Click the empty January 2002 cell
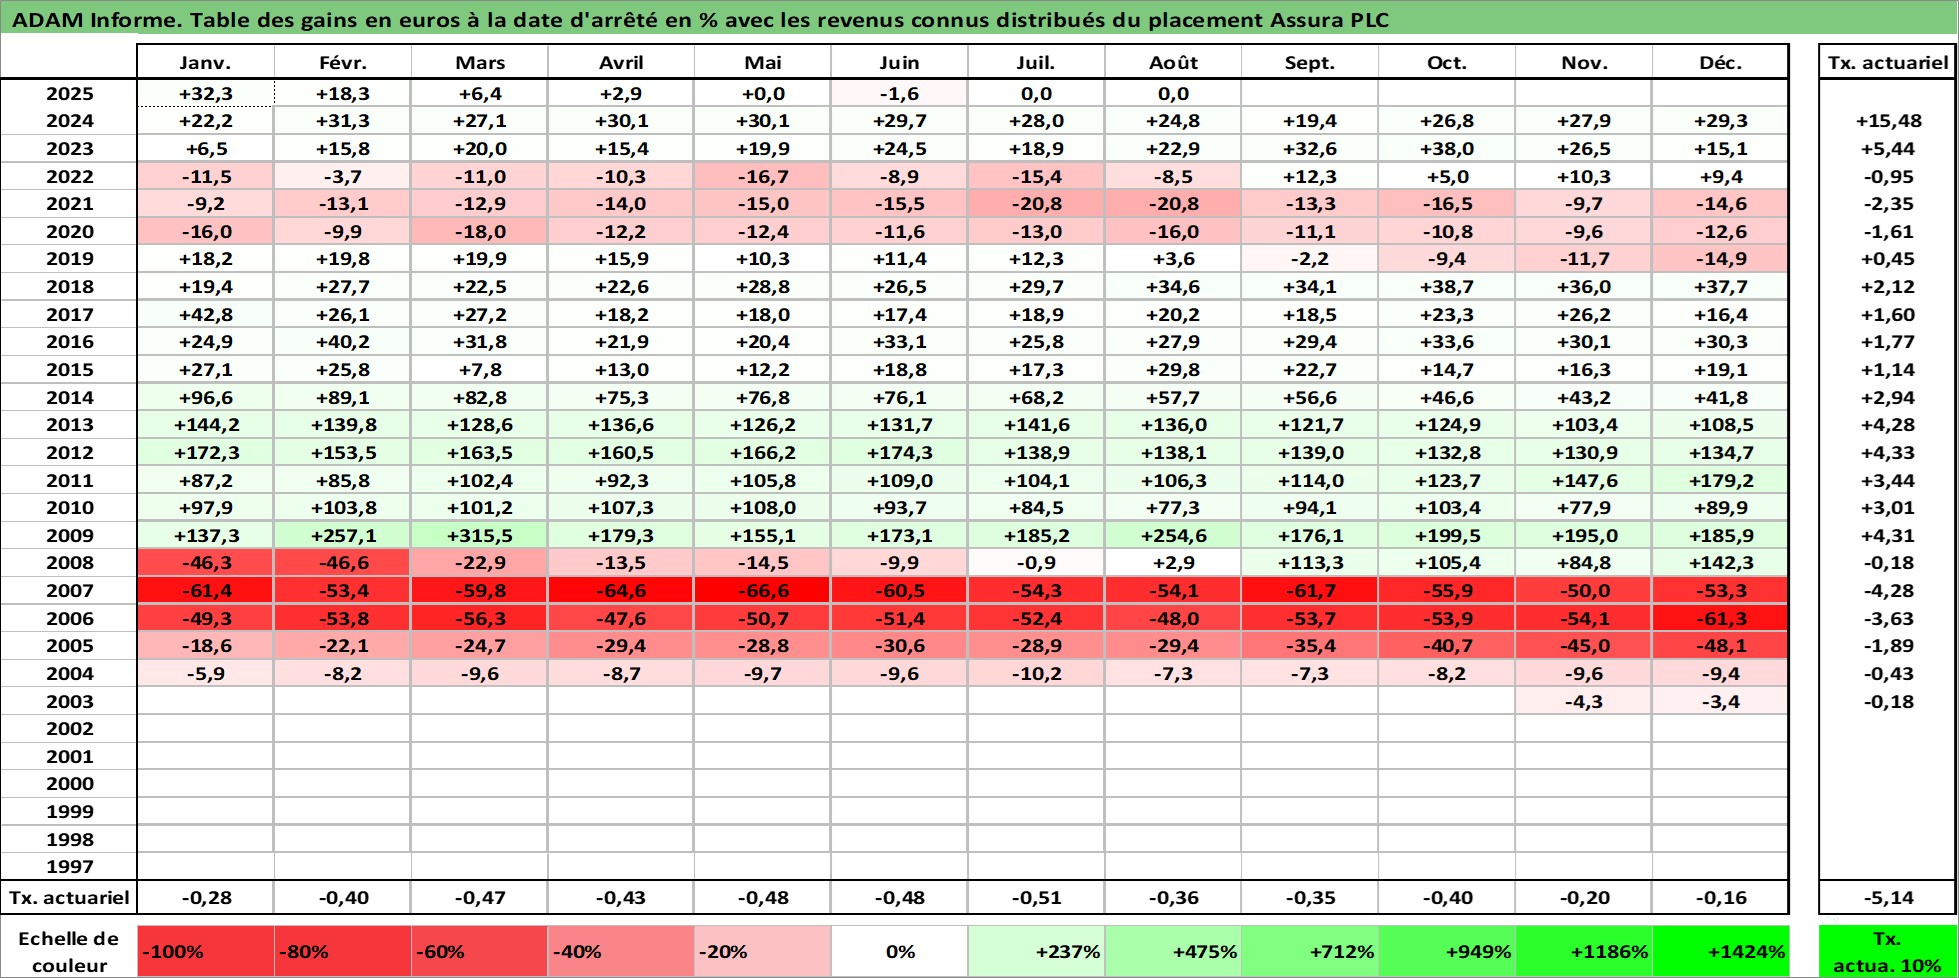 pyautogui.click(x=205, y=728)
